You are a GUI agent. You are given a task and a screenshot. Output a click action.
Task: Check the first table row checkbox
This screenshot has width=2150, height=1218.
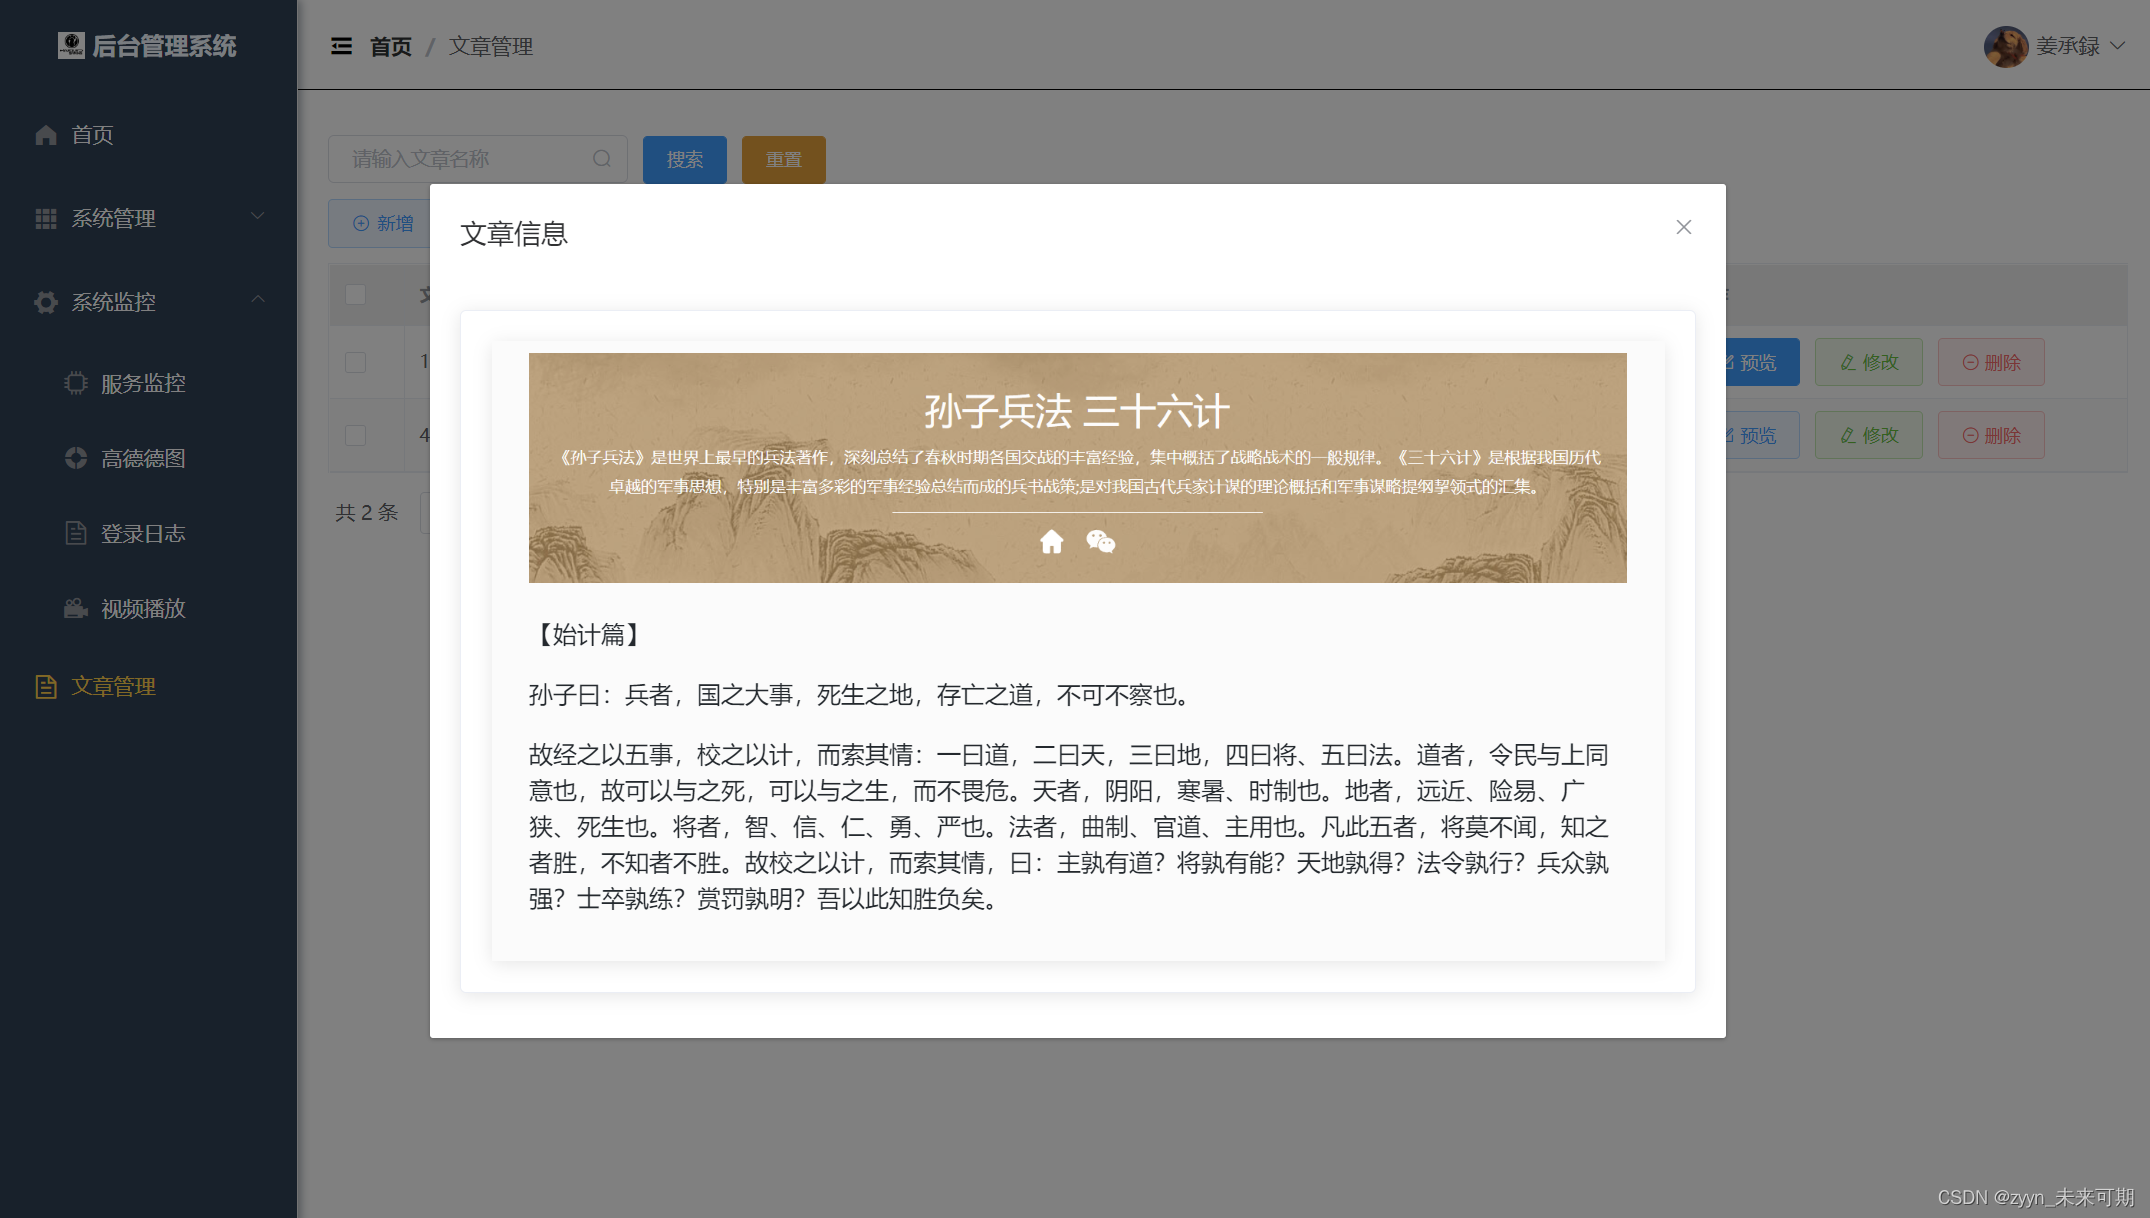[x=355, y=362]
